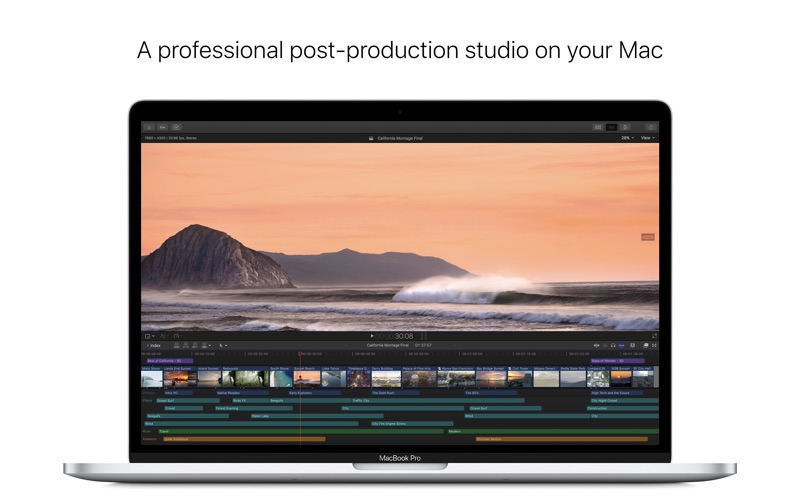This screenshot has height=500, width=800.
Task: Open the Keyword Editor key icon
Action: [x=162, y=127]
